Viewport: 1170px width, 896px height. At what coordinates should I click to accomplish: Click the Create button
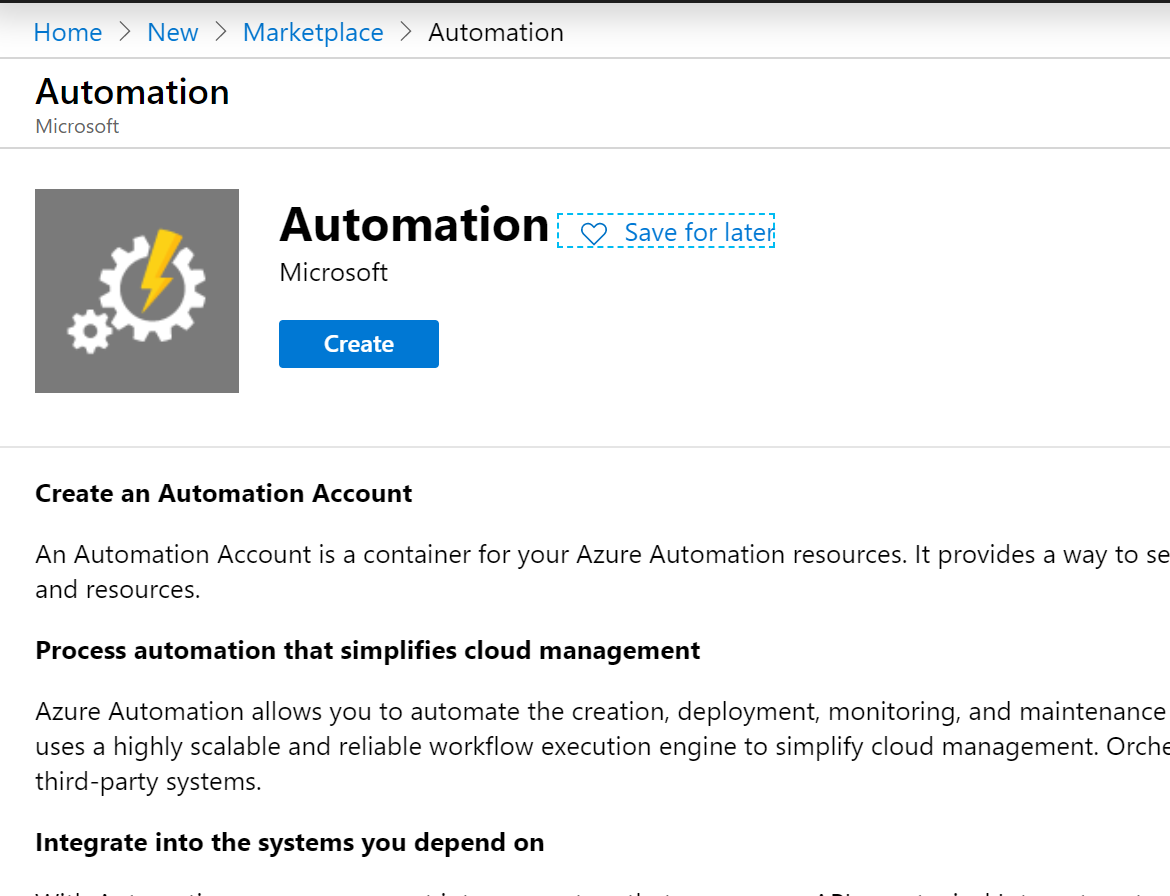click(x=359, y=344)
